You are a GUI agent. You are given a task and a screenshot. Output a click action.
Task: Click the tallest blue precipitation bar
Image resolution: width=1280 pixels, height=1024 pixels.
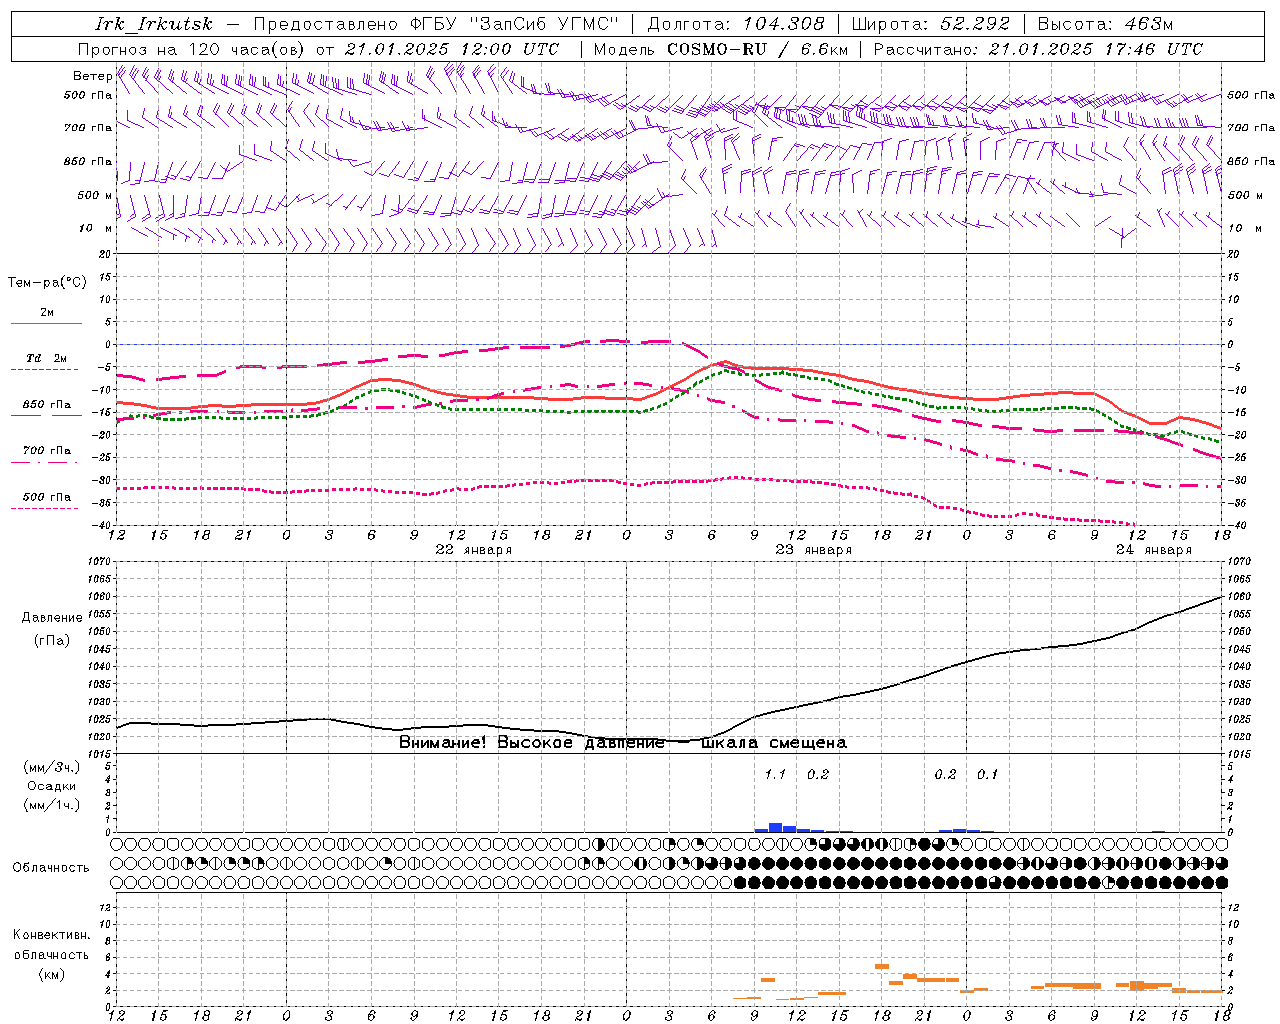(x=775, y=827)
